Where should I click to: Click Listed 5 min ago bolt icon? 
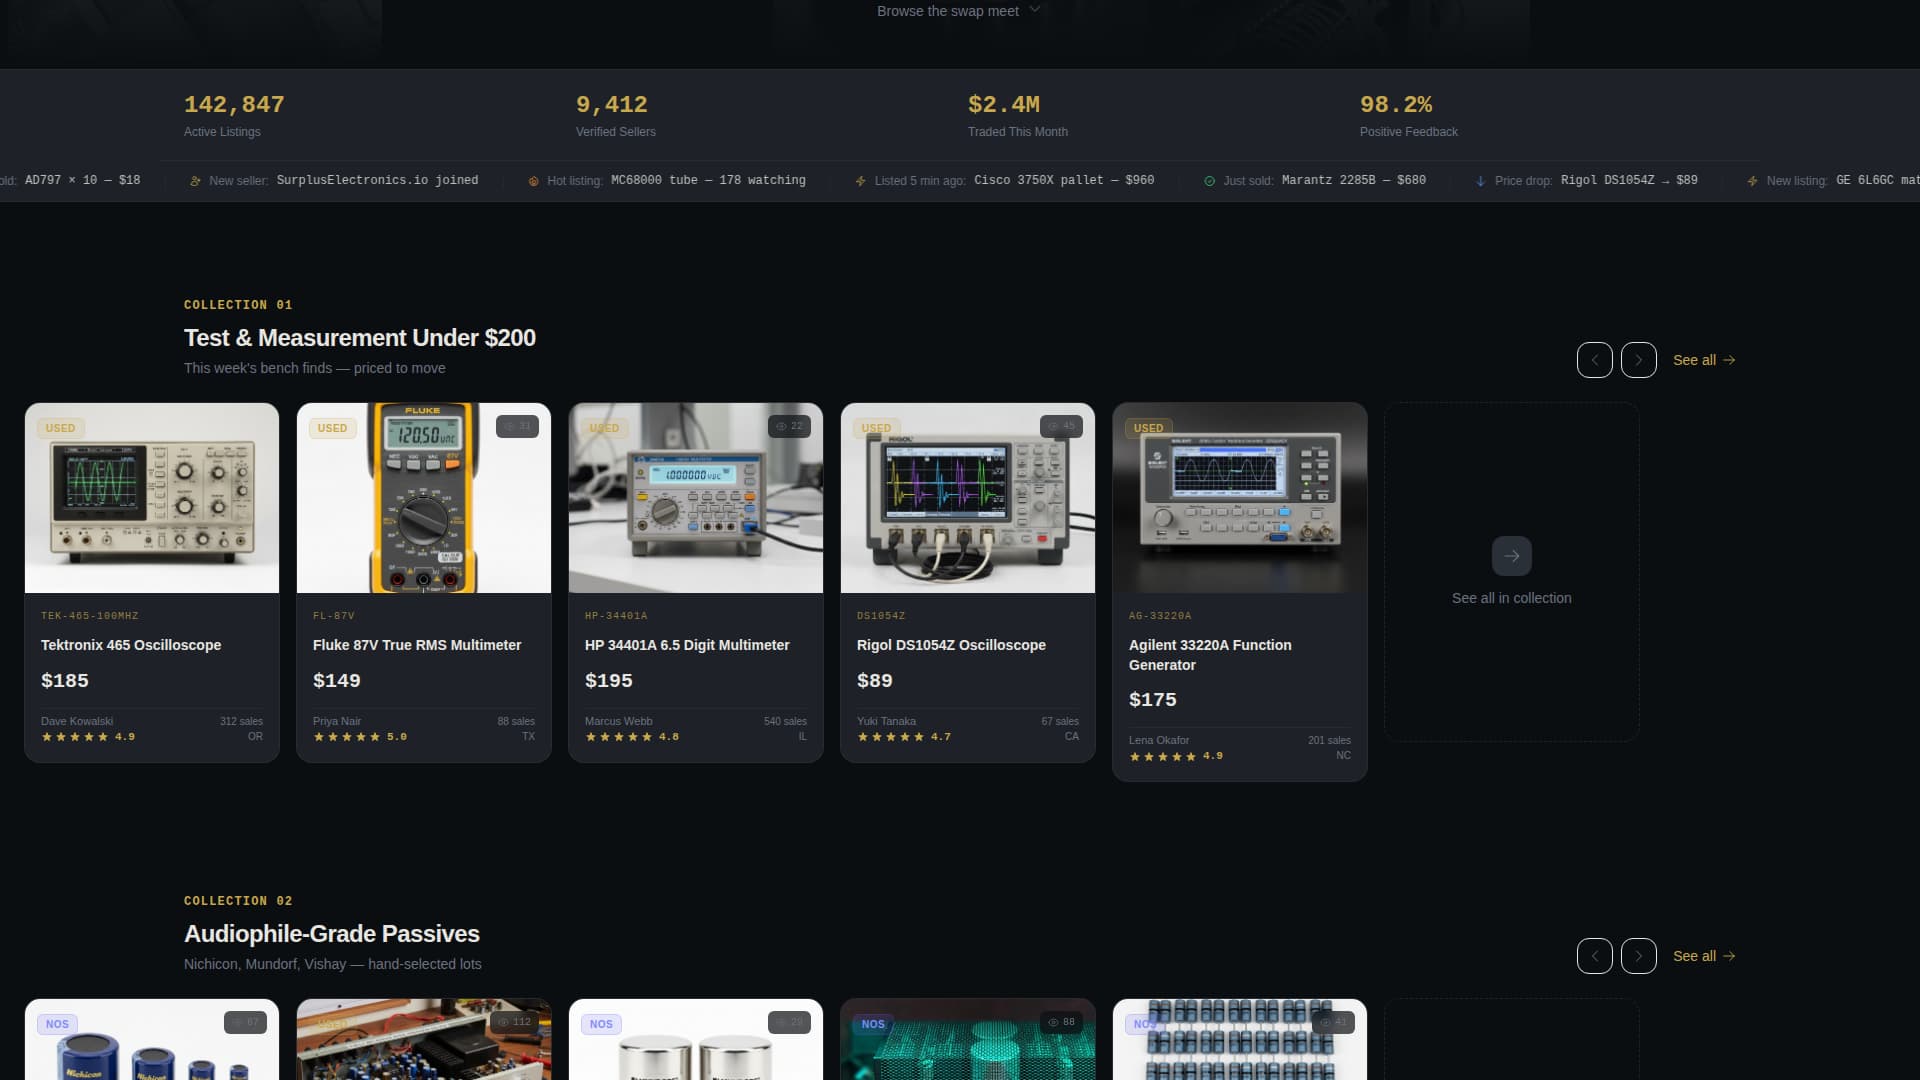(x=860, y=181)
